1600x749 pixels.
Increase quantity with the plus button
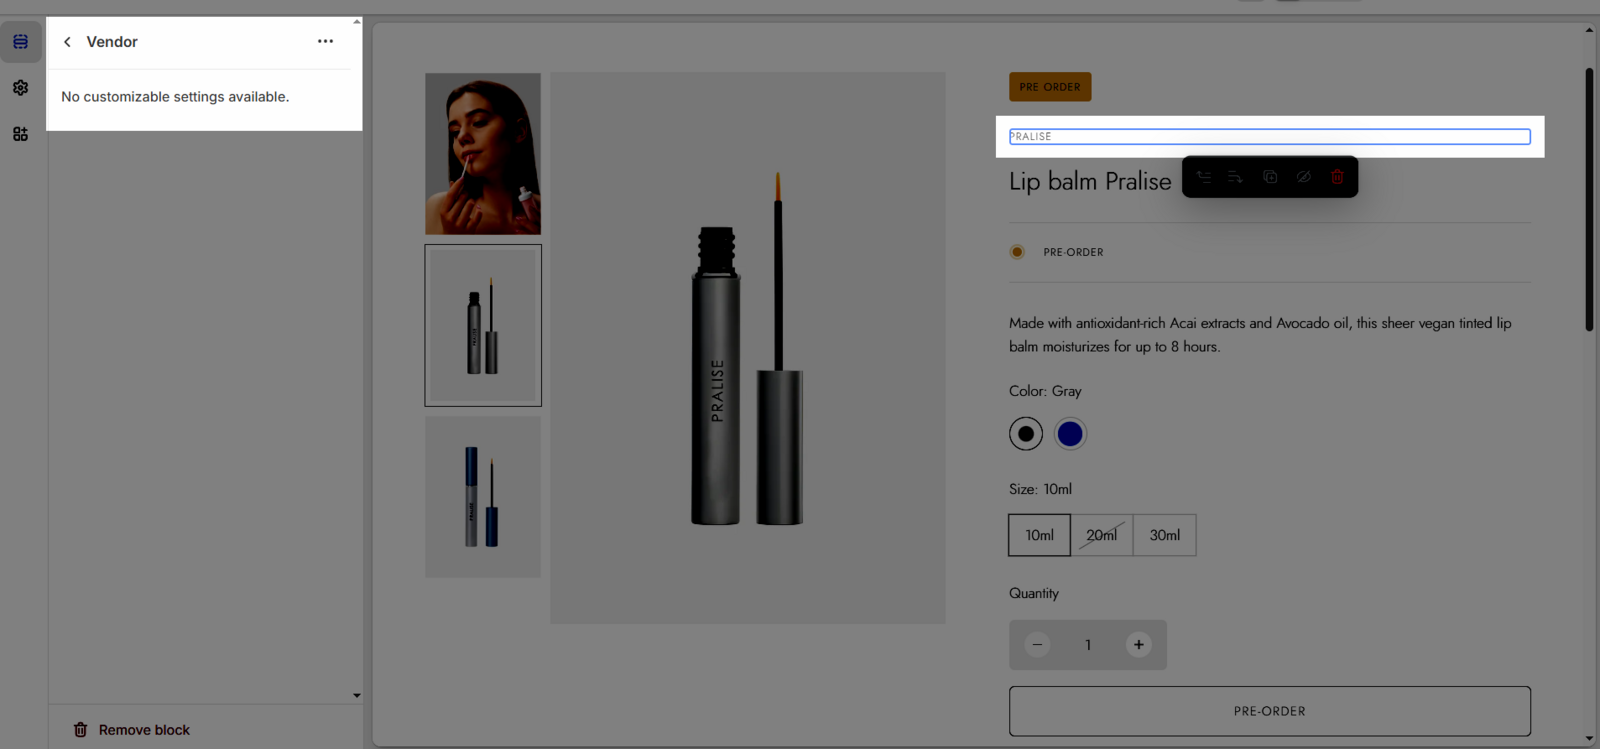(x=1138, y=645)
